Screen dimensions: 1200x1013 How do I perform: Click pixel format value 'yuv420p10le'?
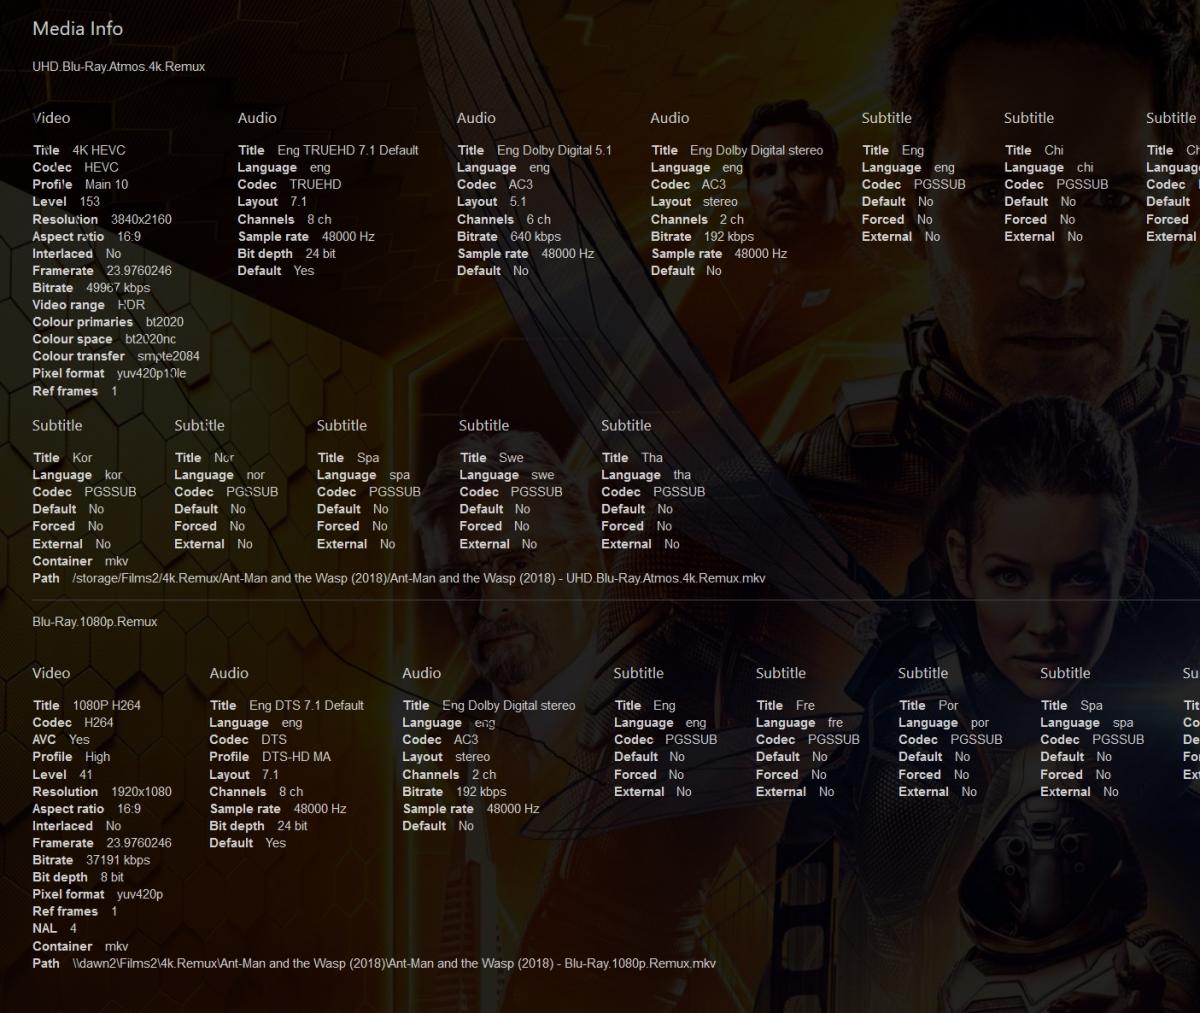coord(152,373)
